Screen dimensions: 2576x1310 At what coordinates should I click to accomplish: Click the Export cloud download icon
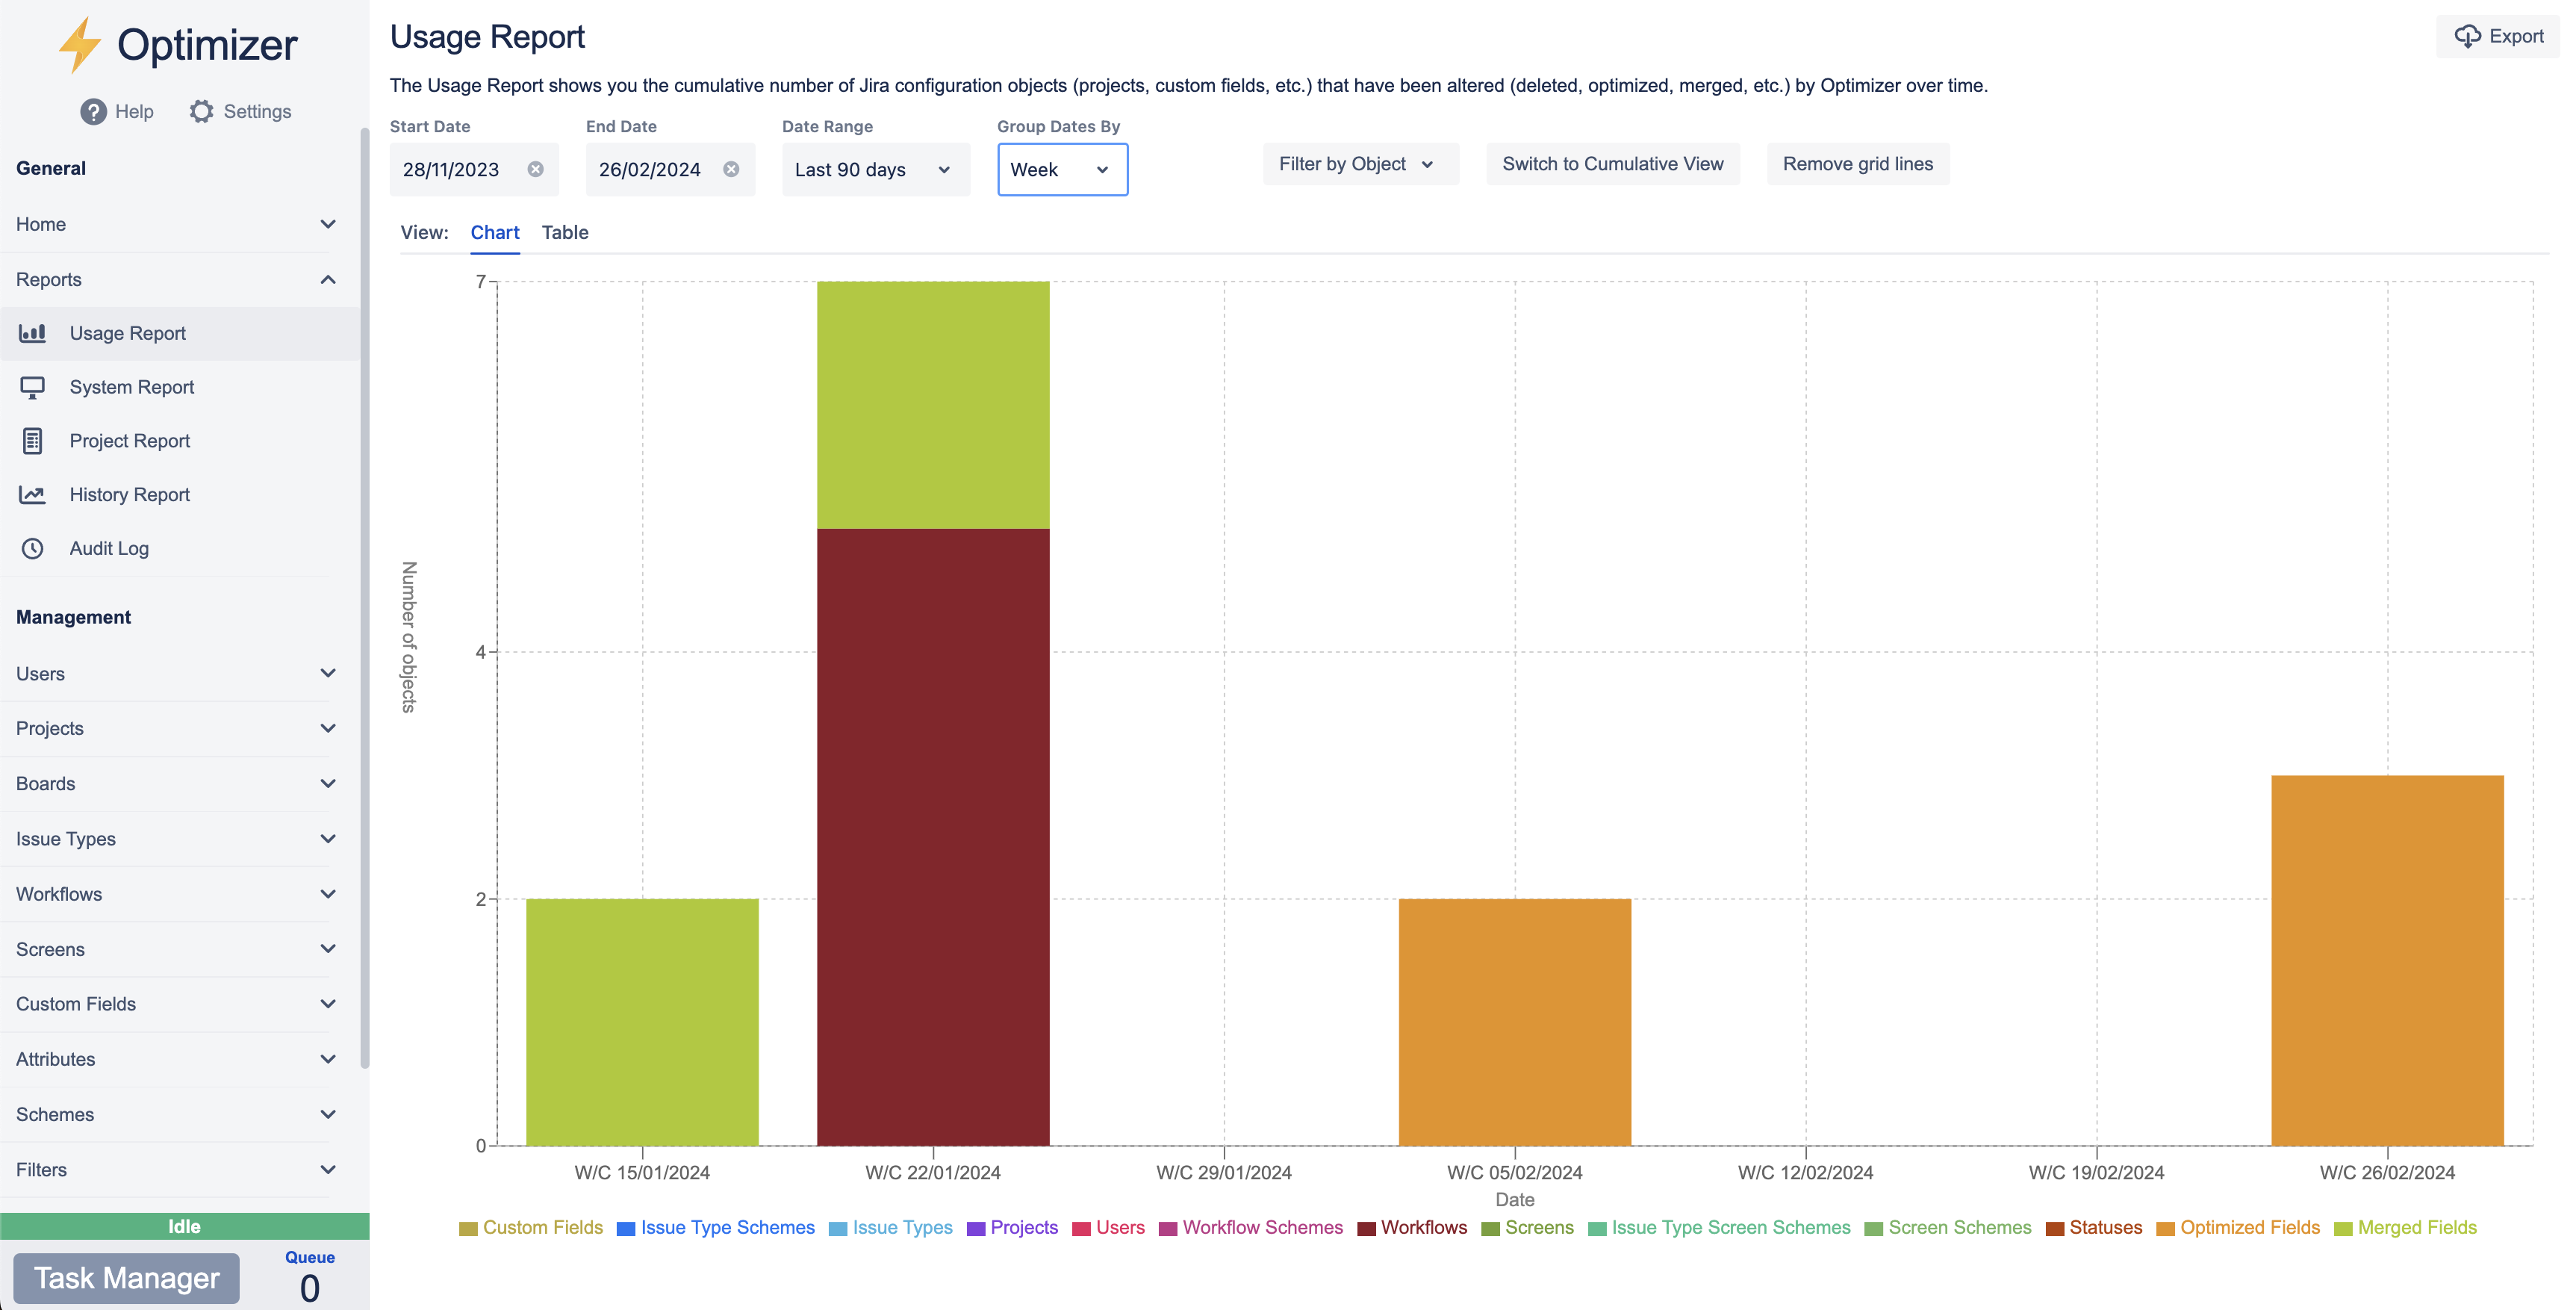[x=2467, y=37]
